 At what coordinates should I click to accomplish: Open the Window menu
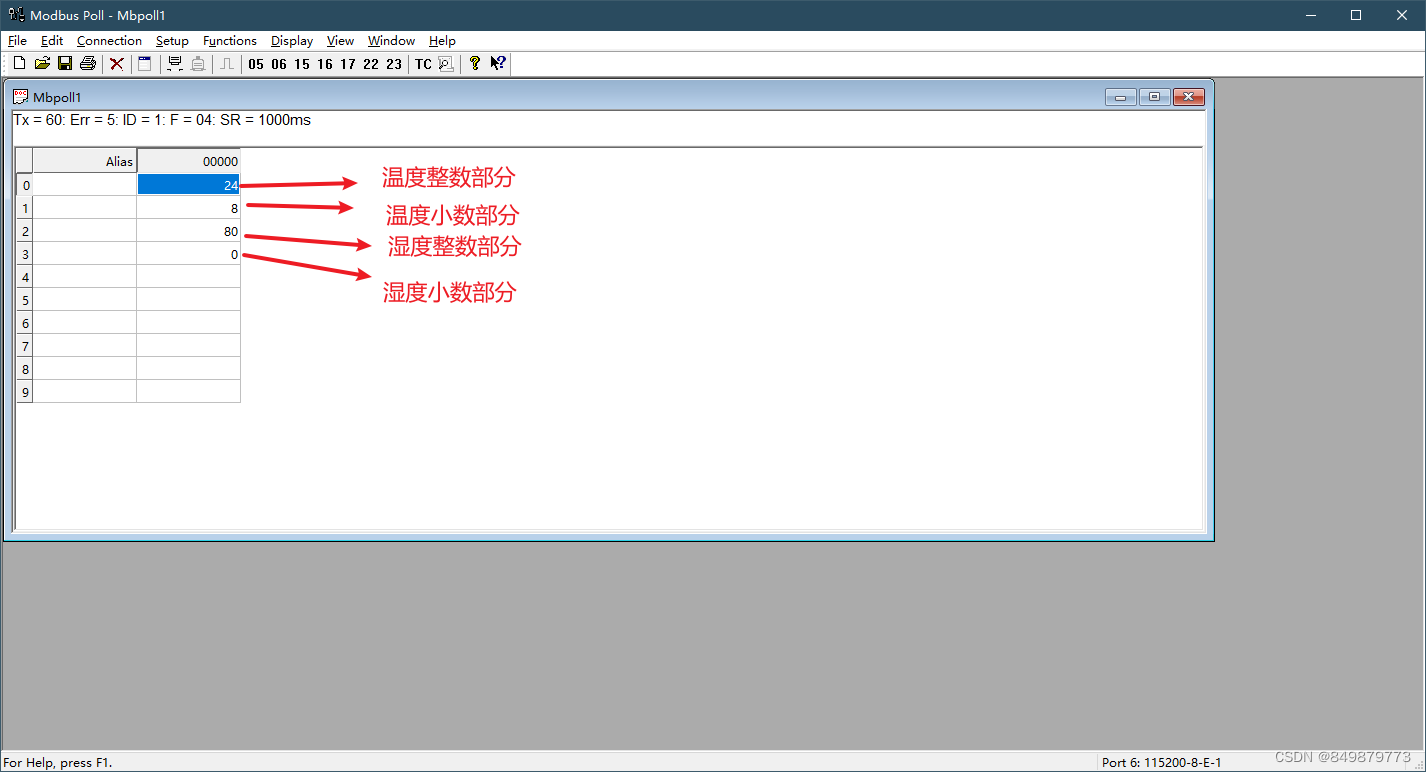(x=391, y=41)
